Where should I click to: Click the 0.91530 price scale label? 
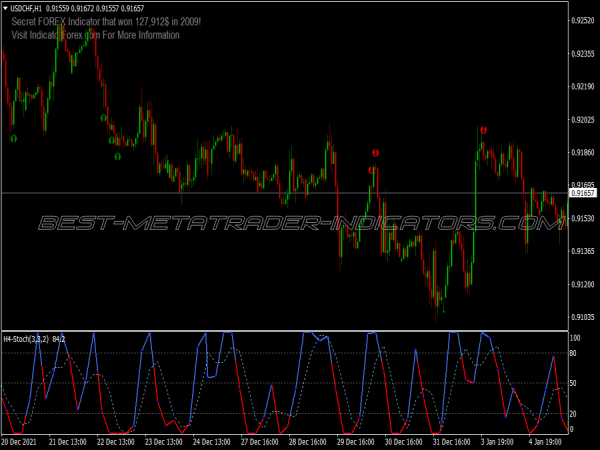[583, 218]
